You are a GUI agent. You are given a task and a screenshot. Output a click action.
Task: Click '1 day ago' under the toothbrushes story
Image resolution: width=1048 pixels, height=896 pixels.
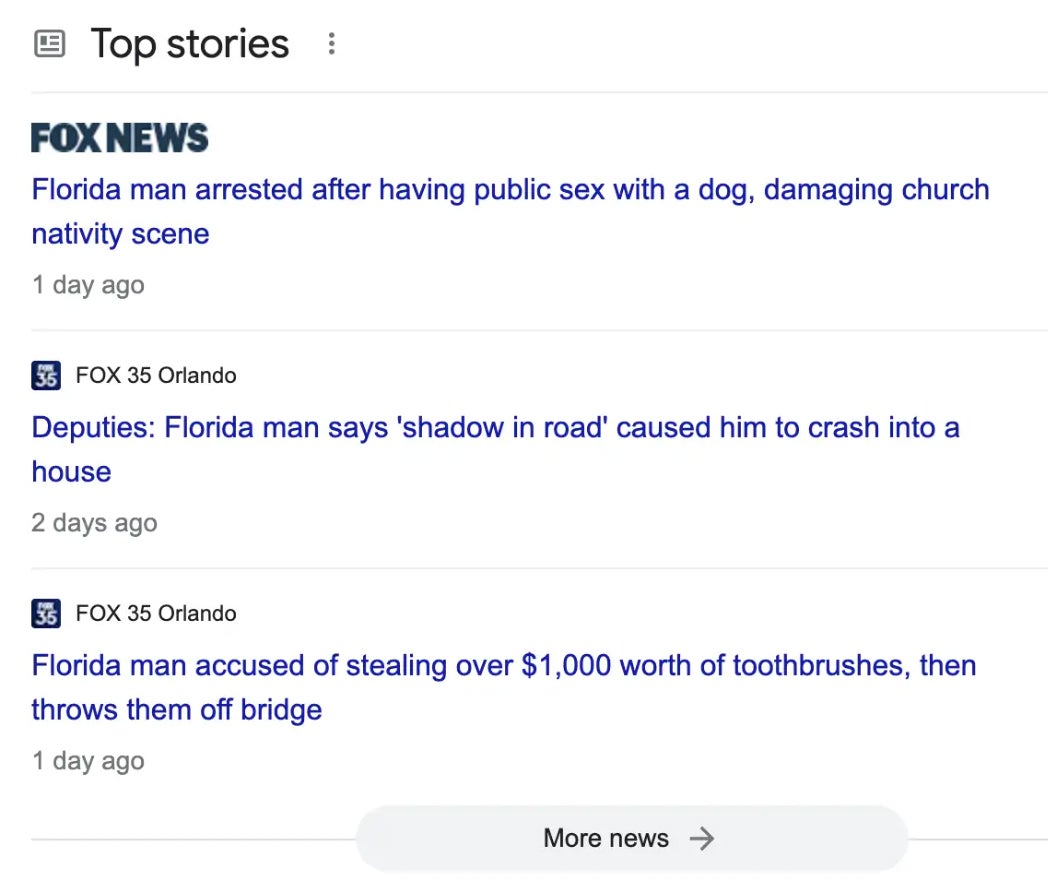point(88,761)
